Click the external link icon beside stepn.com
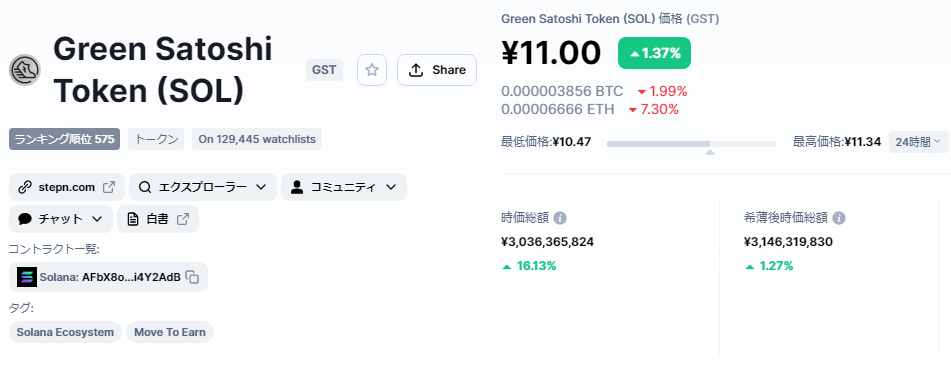Image resolution: width=951 pixels, height=367 pixels. pos(109,187)
